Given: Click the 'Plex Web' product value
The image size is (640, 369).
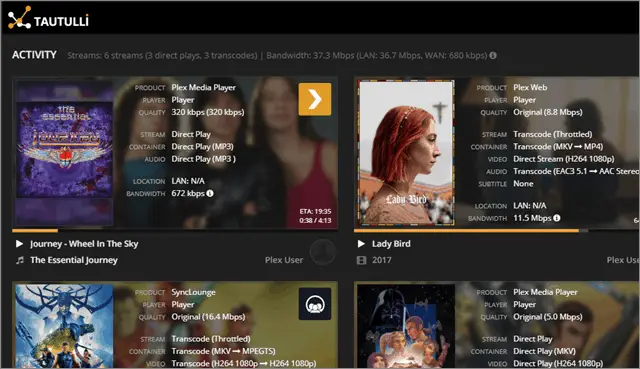Looking at the screenshot, I should (530, 87).
